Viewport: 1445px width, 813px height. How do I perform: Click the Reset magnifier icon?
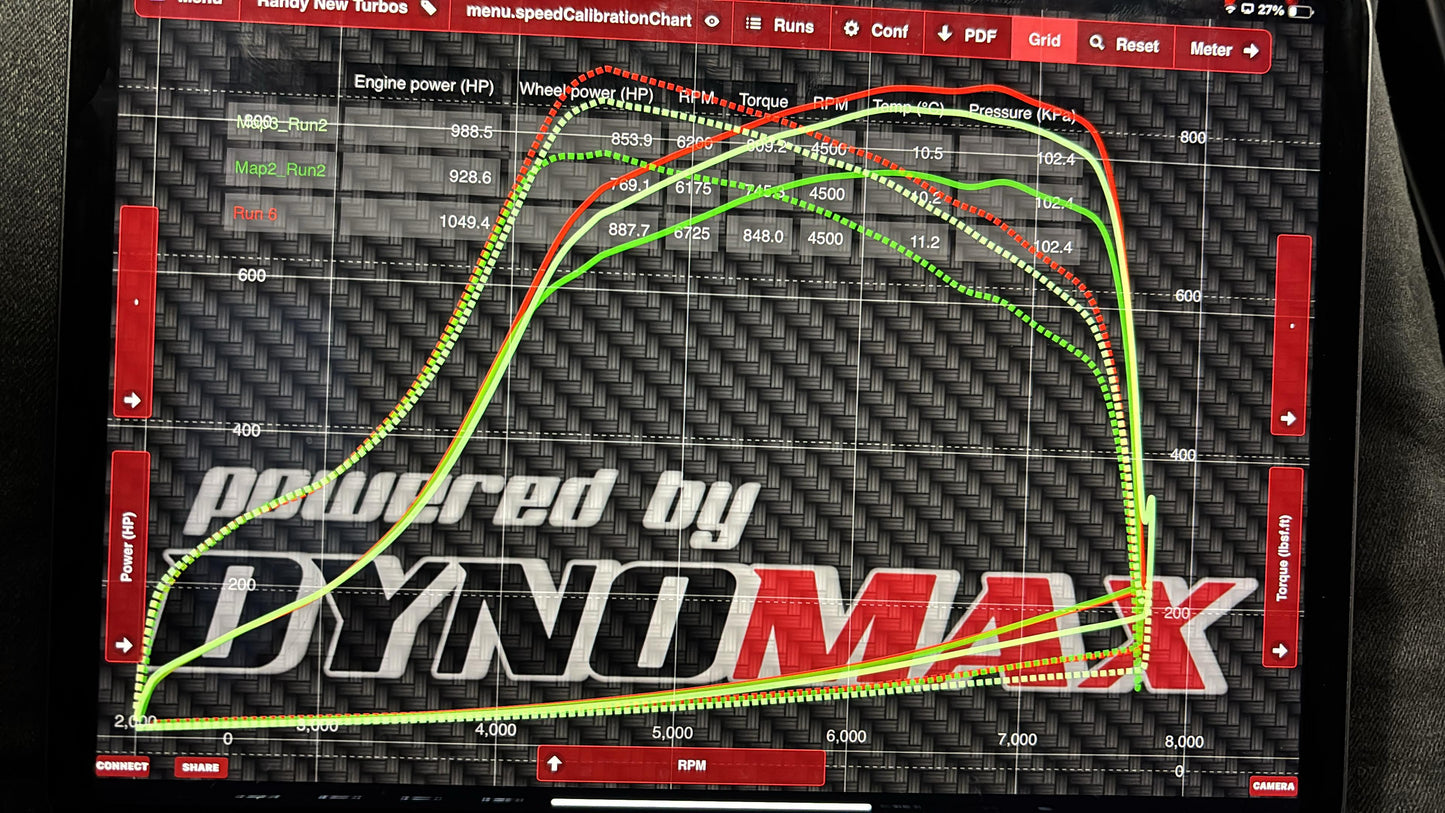[x=1098, y=45]
